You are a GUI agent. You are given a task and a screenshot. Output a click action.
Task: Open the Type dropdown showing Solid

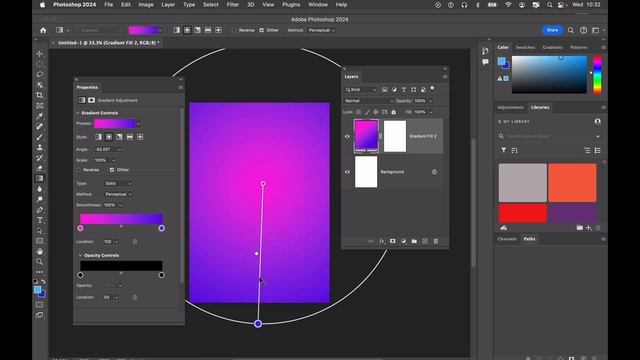(x=118, y=184)
